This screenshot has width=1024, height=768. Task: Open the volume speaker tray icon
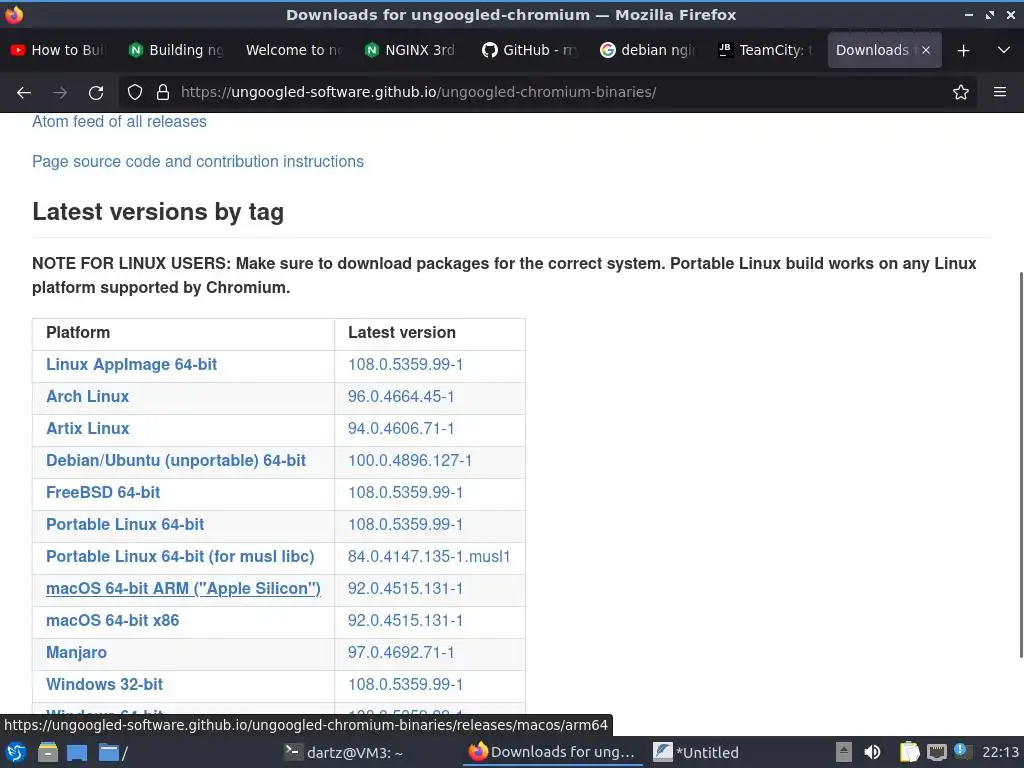point(872,752)
